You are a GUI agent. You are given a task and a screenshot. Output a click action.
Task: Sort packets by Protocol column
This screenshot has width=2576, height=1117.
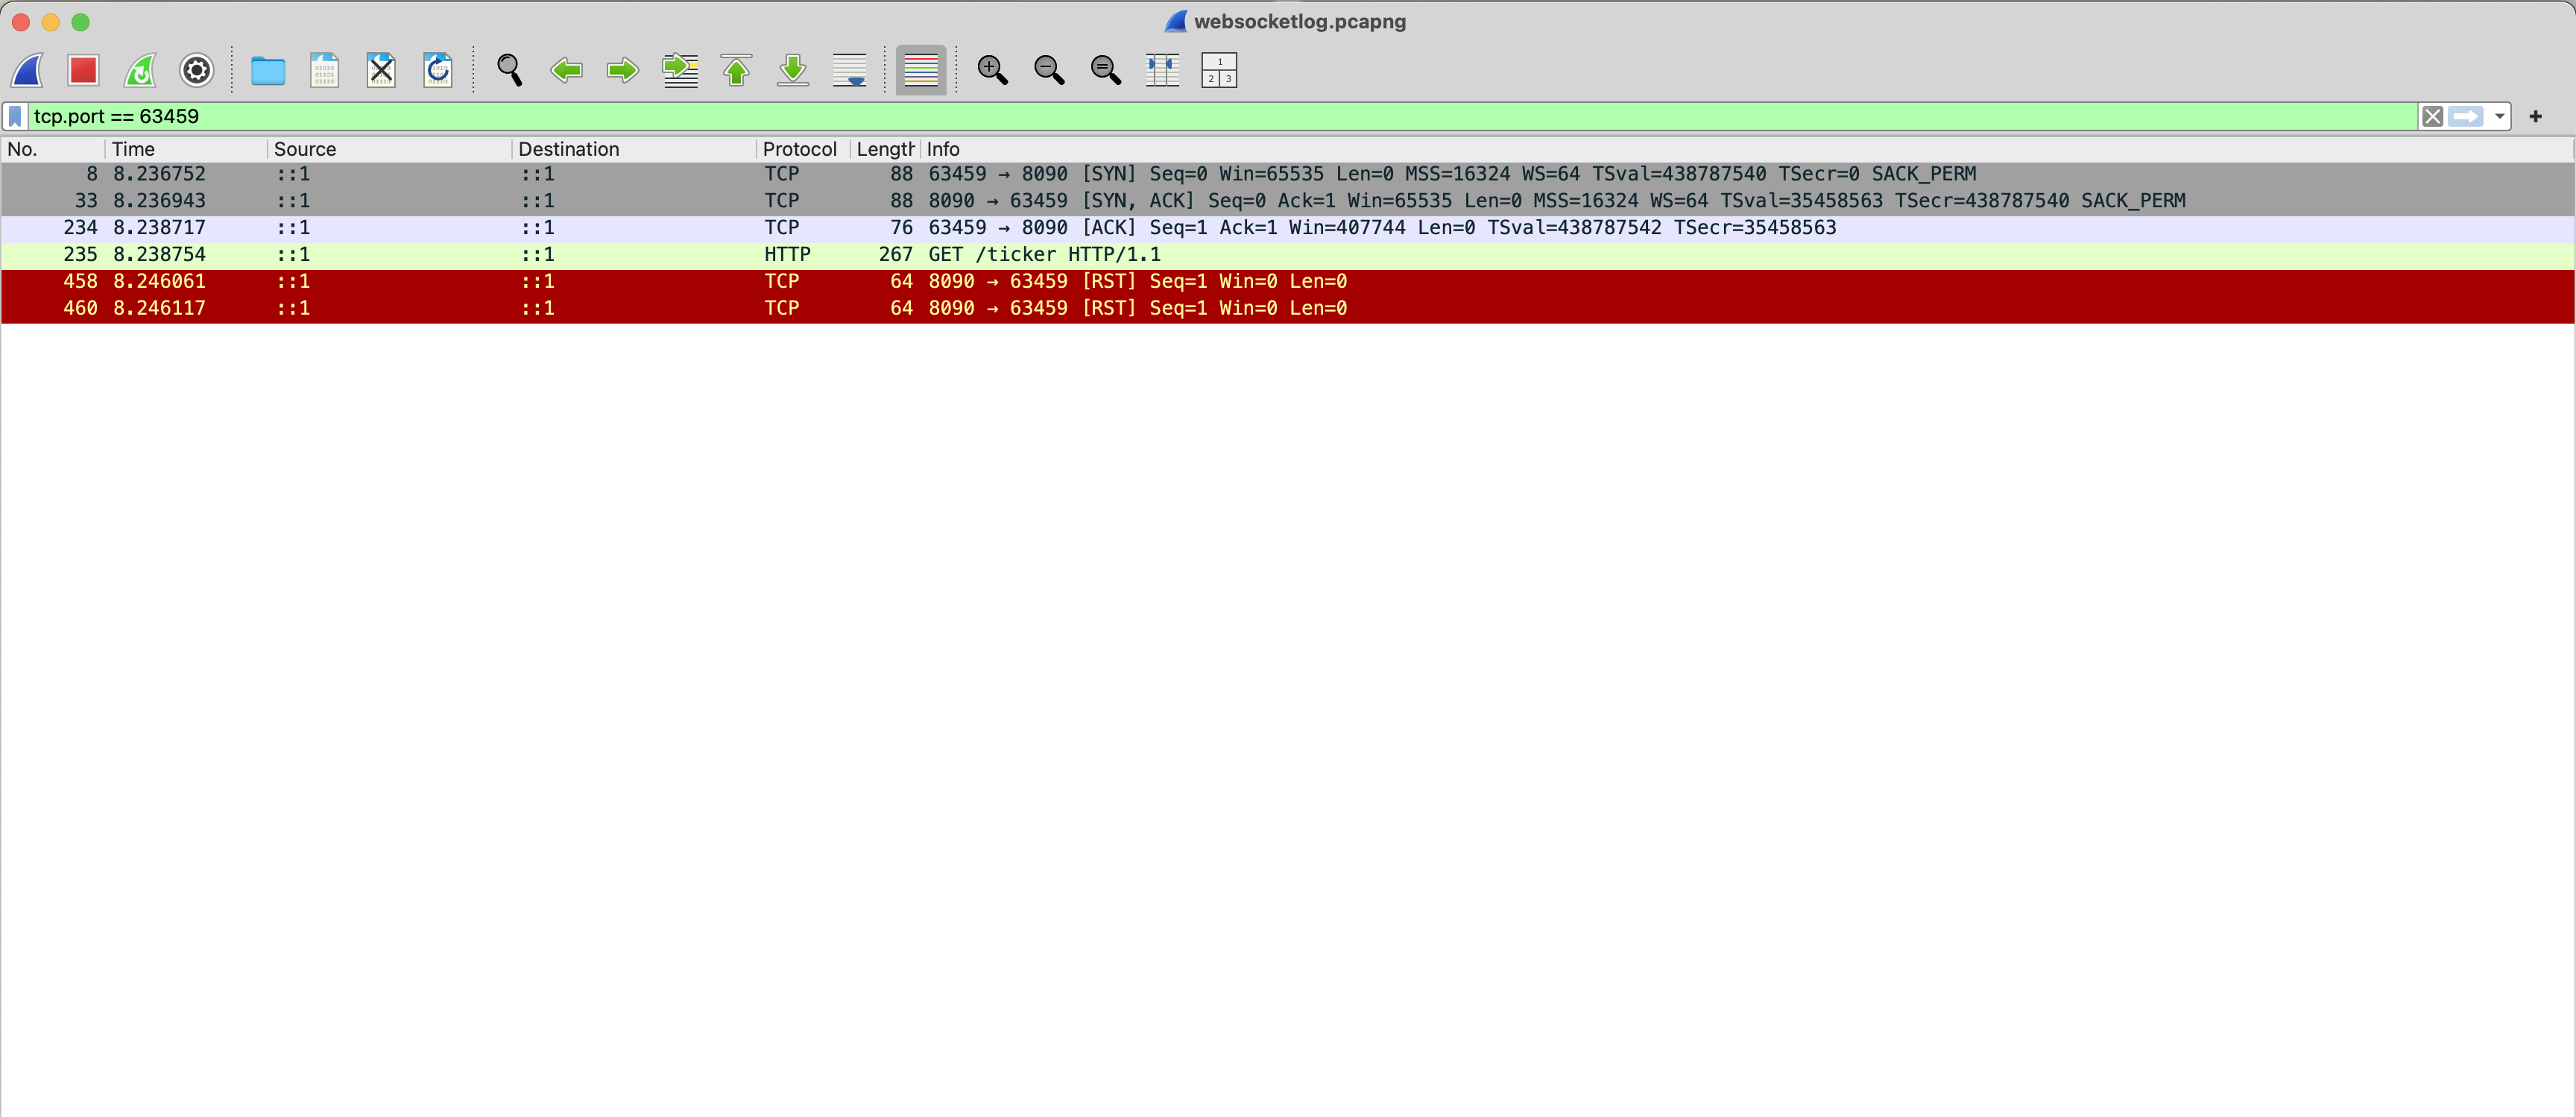click(x=799, y=149)
